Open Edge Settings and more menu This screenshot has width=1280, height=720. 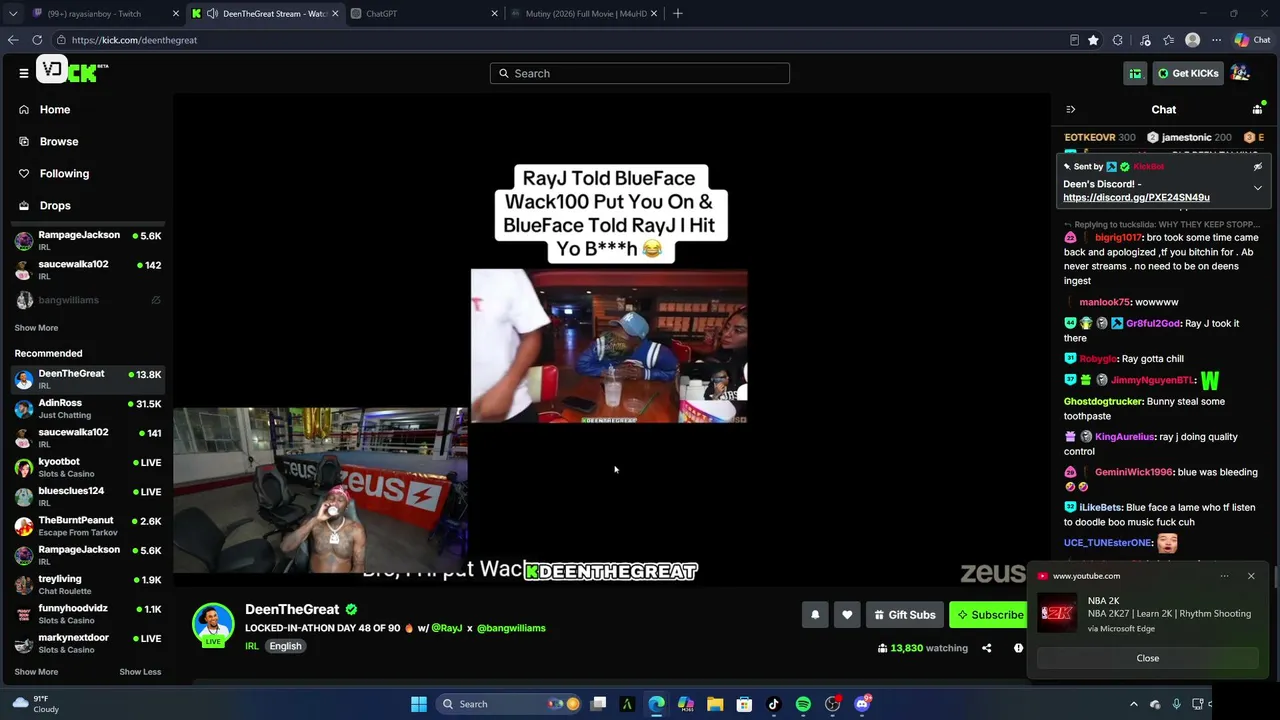point(1216,40)
